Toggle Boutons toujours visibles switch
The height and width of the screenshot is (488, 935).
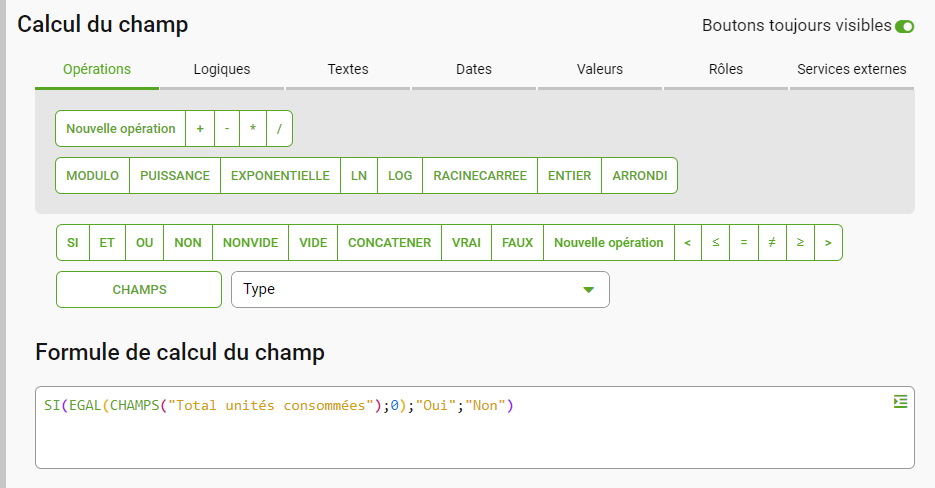(904, 26)
